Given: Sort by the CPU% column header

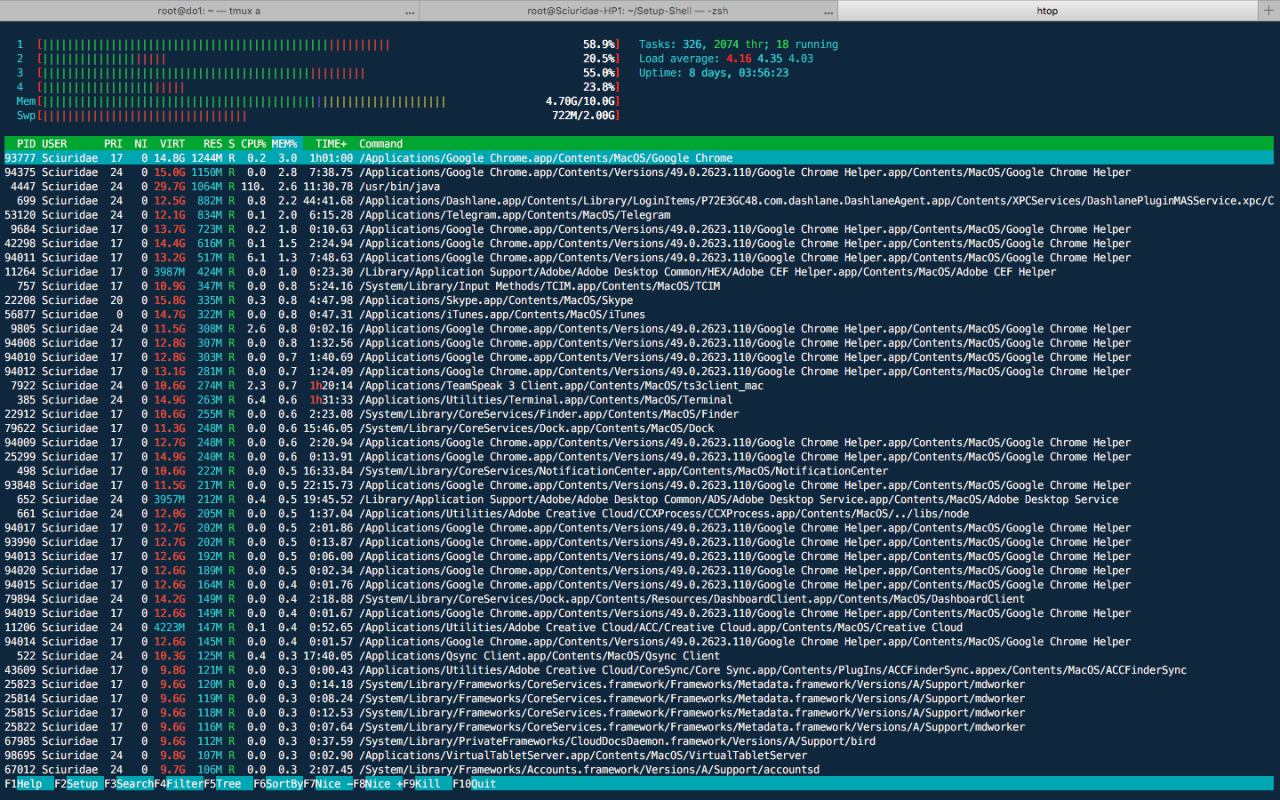Looking at the screenshot, I should [x=253, y=144].
